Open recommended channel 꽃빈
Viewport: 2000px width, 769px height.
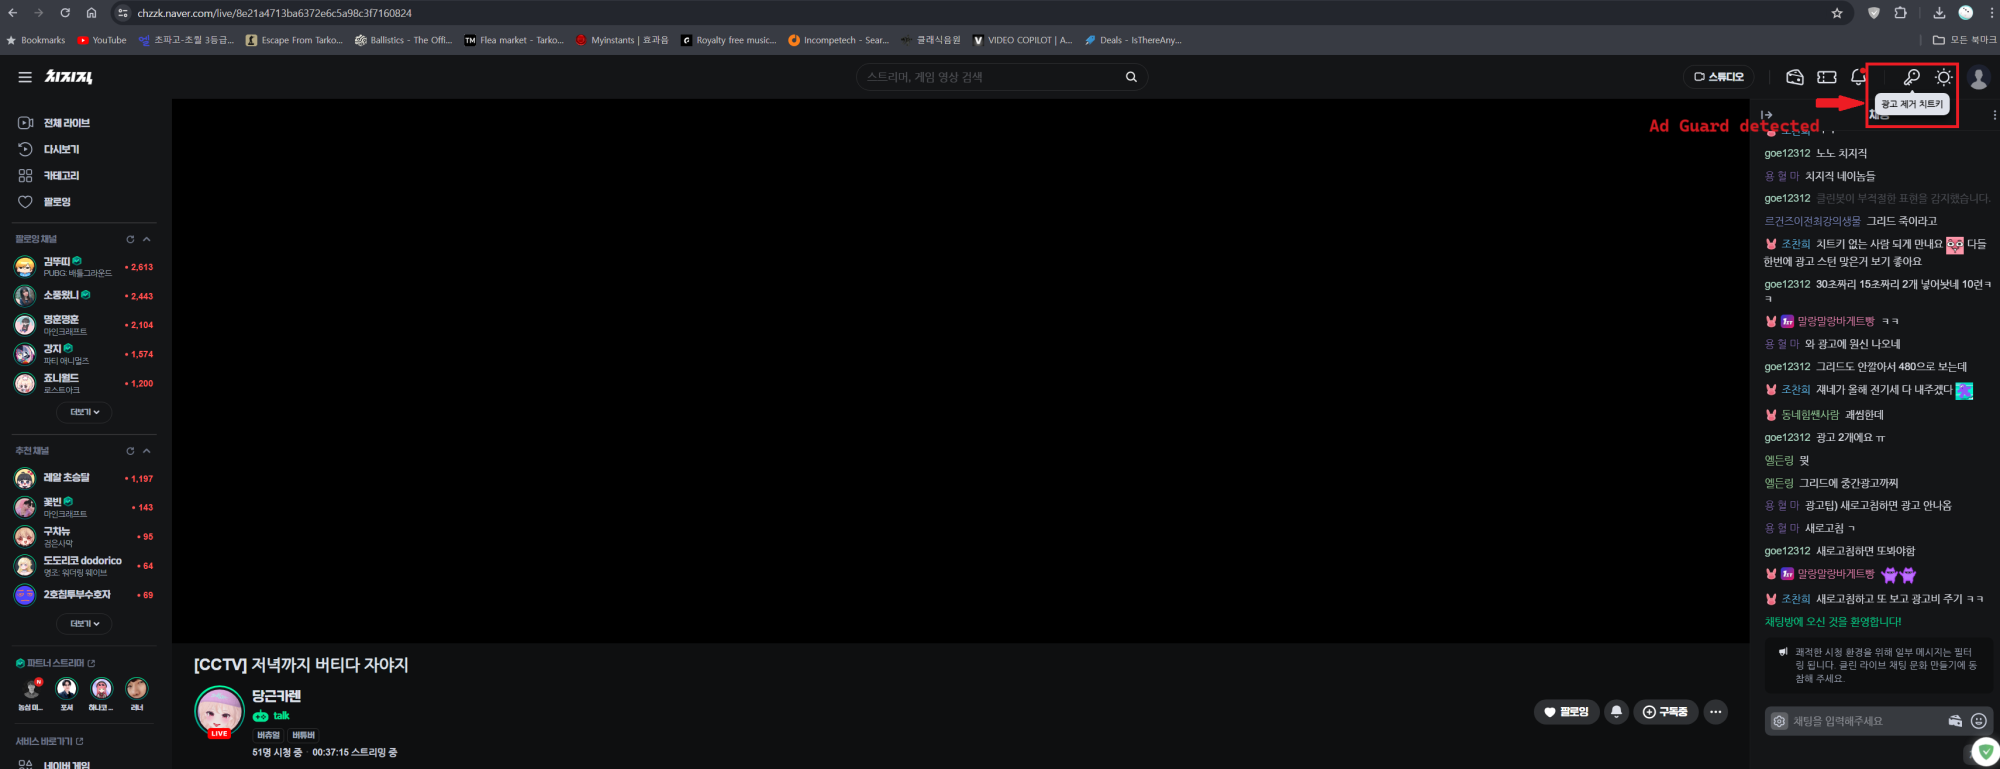pos(84,507)
